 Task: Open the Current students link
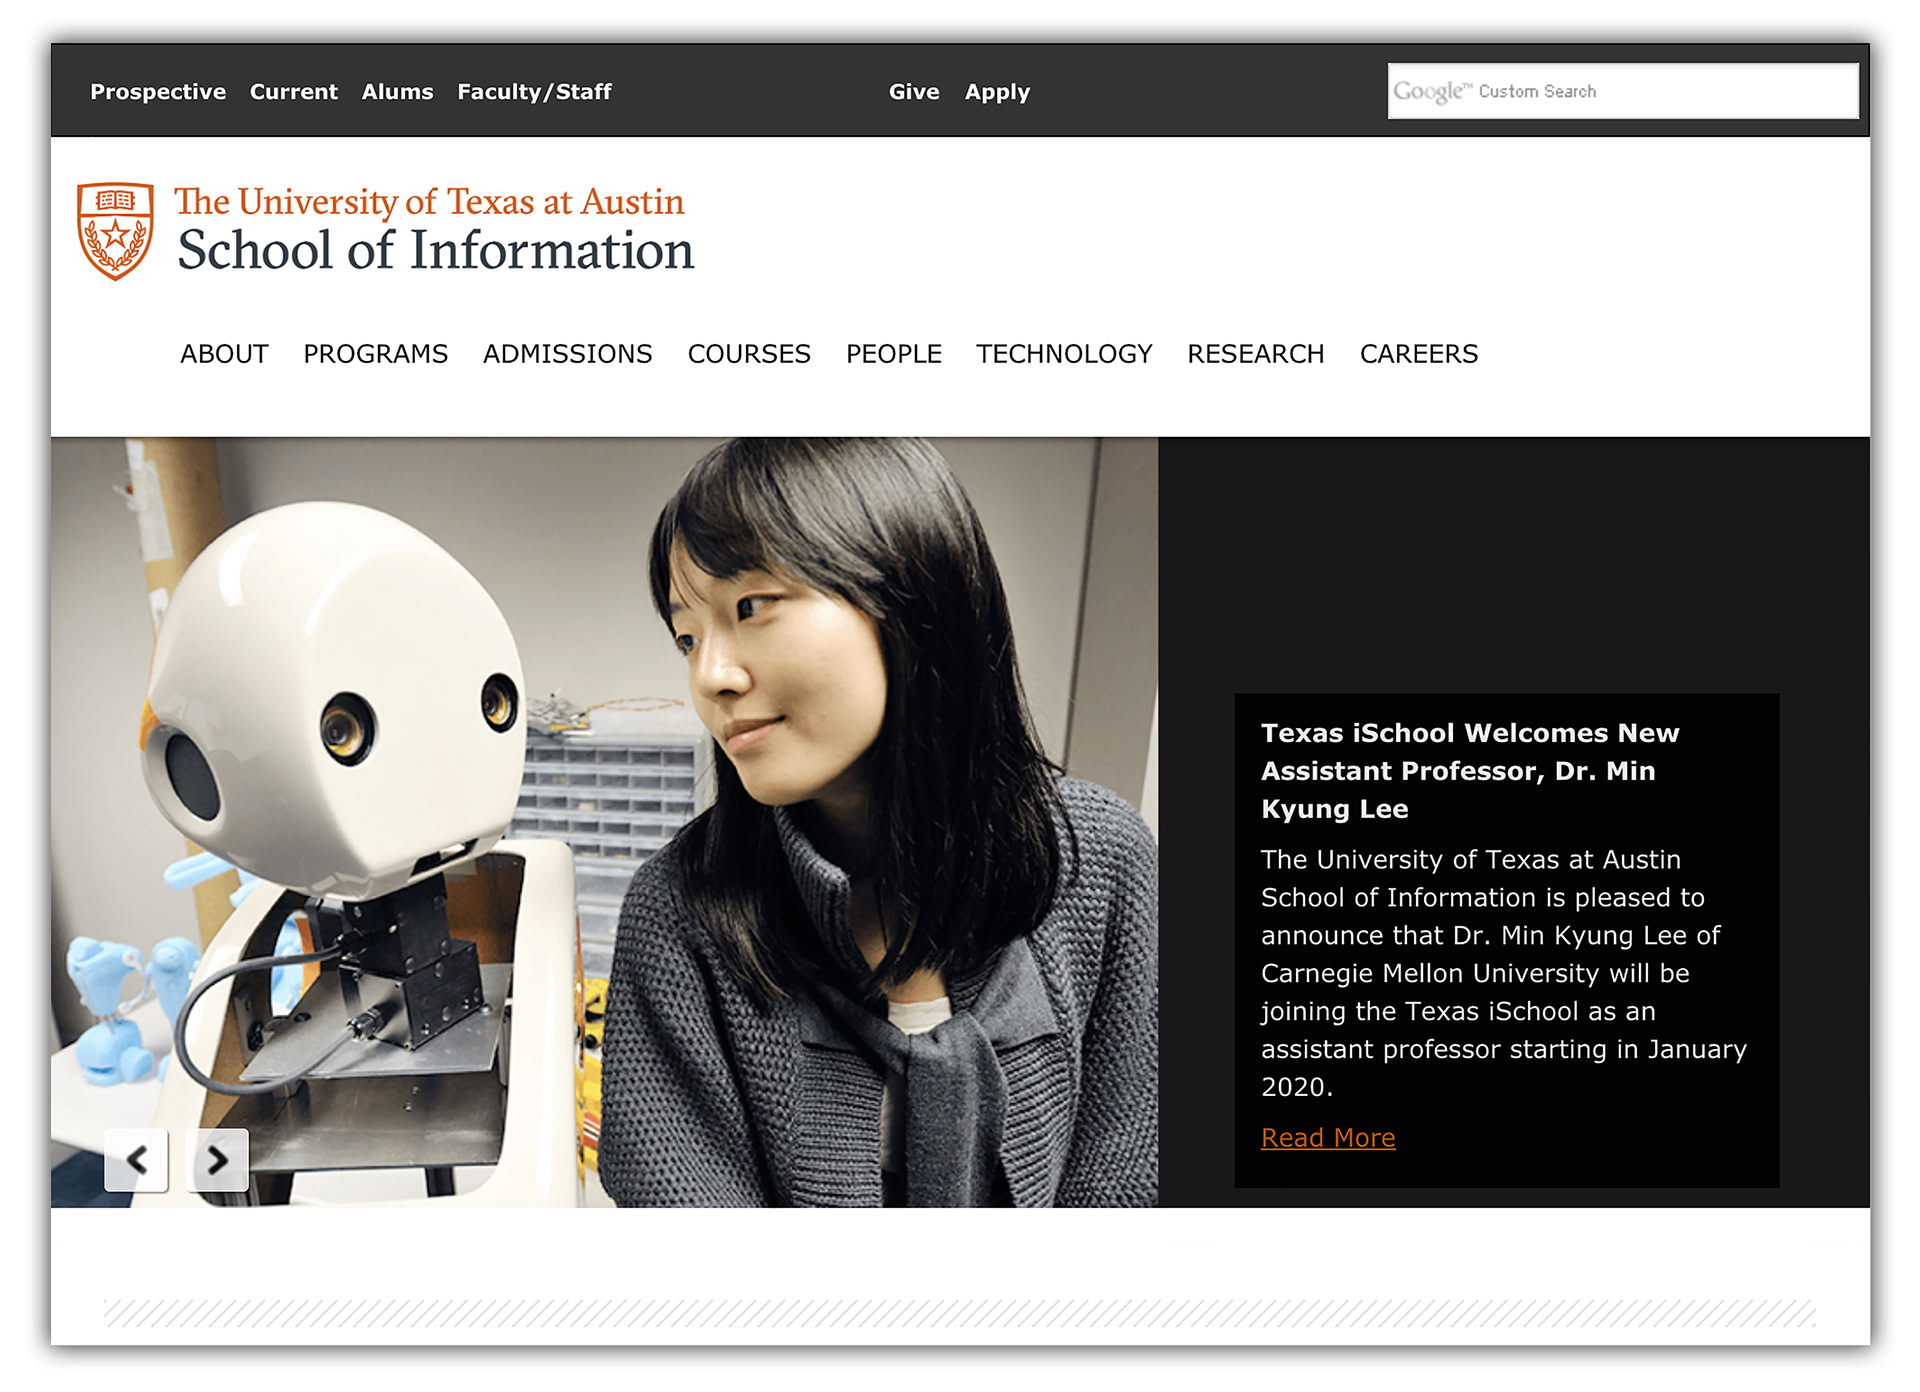point(294,92)
